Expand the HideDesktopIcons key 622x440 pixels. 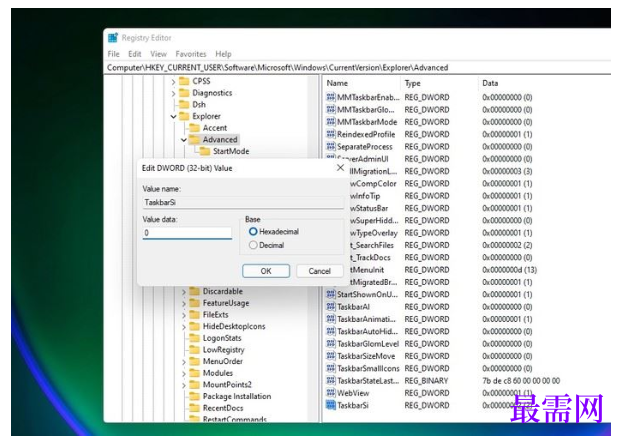tap(183, 327)
